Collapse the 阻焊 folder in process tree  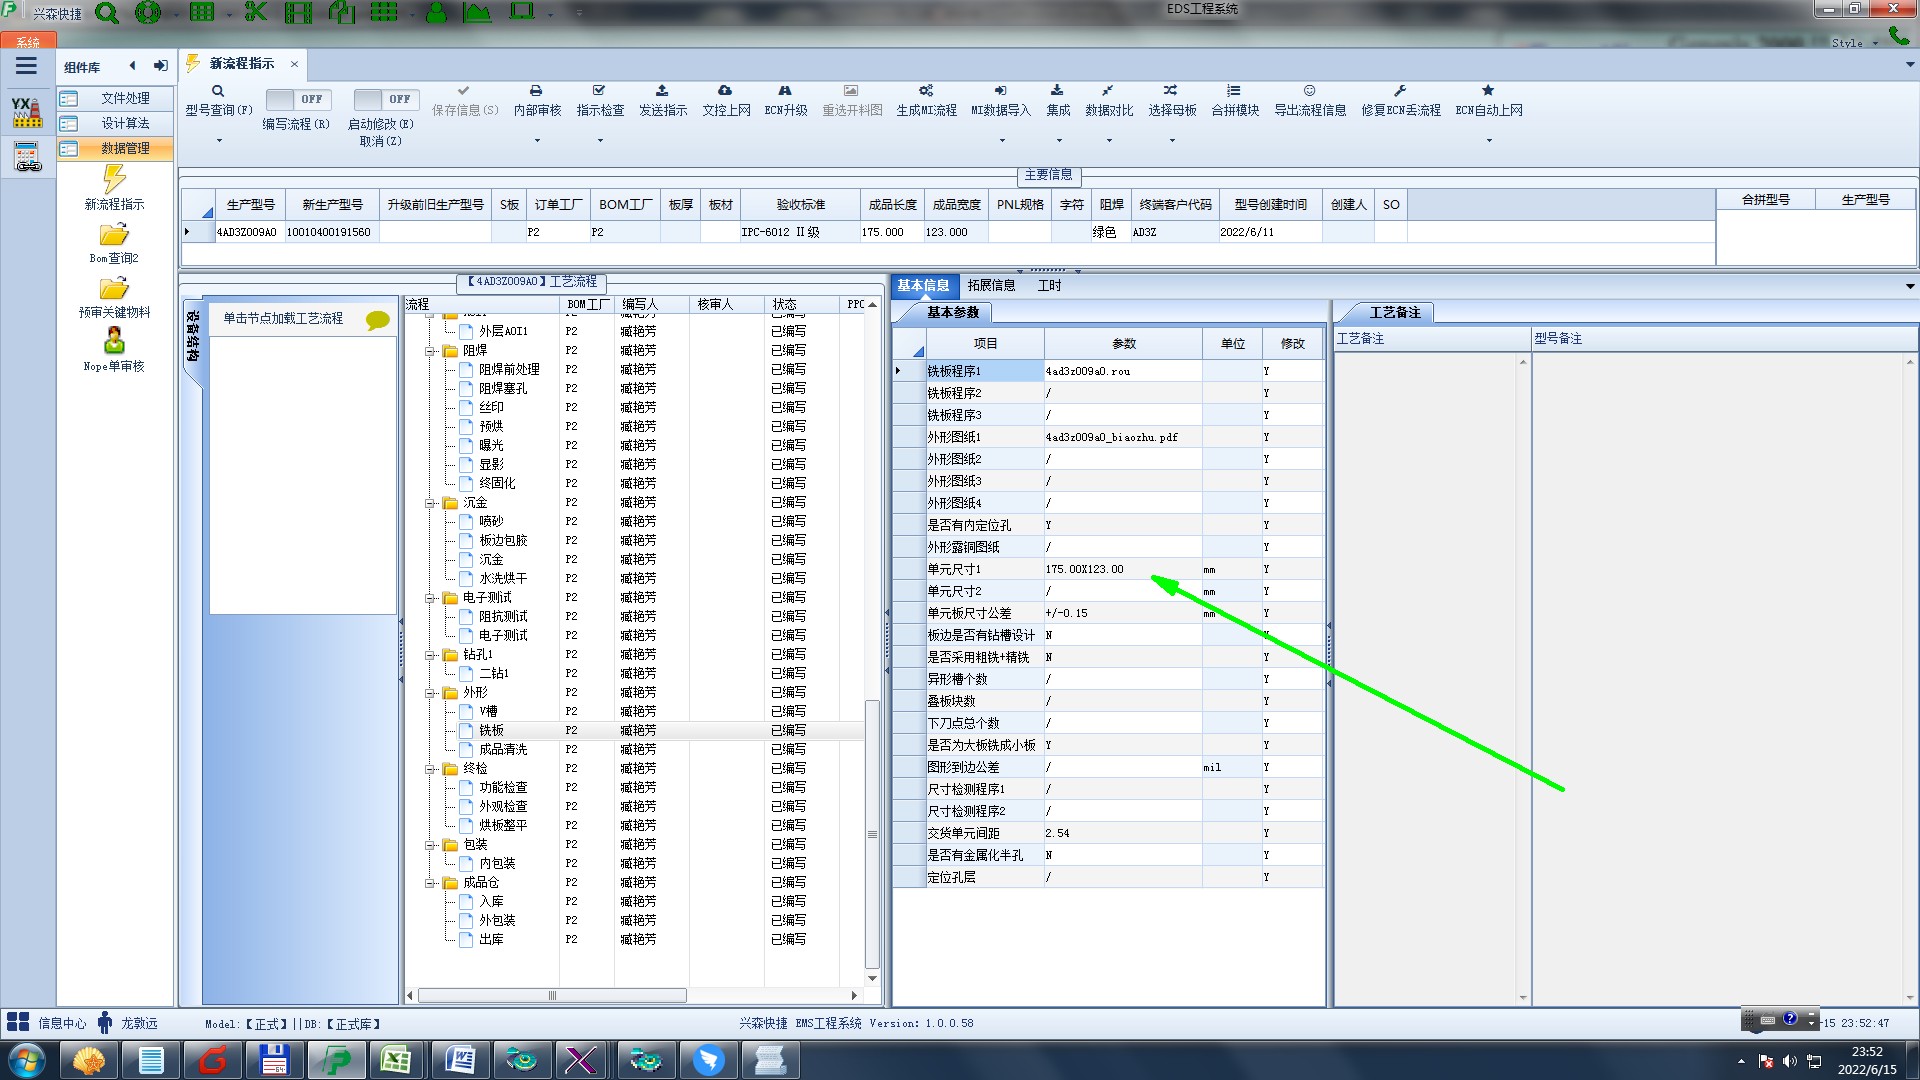click(x=431, y=351)
